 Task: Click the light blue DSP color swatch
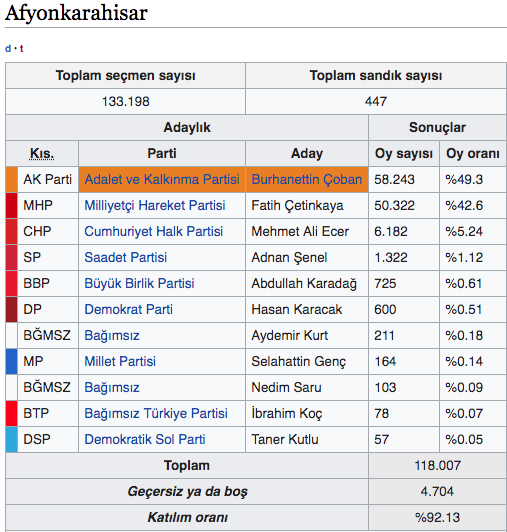pyautogui.click(x=12, y=439)
